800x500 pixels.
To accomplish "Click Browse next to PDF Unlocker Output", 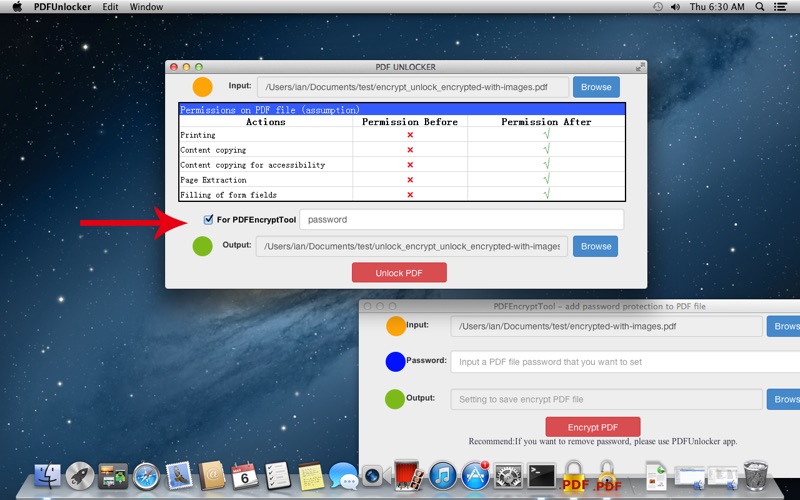I will click(x=595, y=246).
